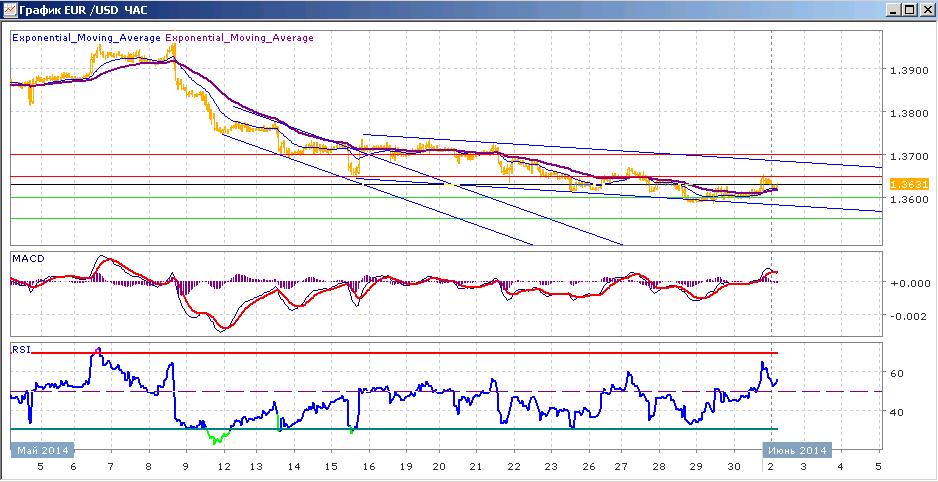Click date label 16 on time axis
This screenshot has height=482, width=938.
[368, 467]
